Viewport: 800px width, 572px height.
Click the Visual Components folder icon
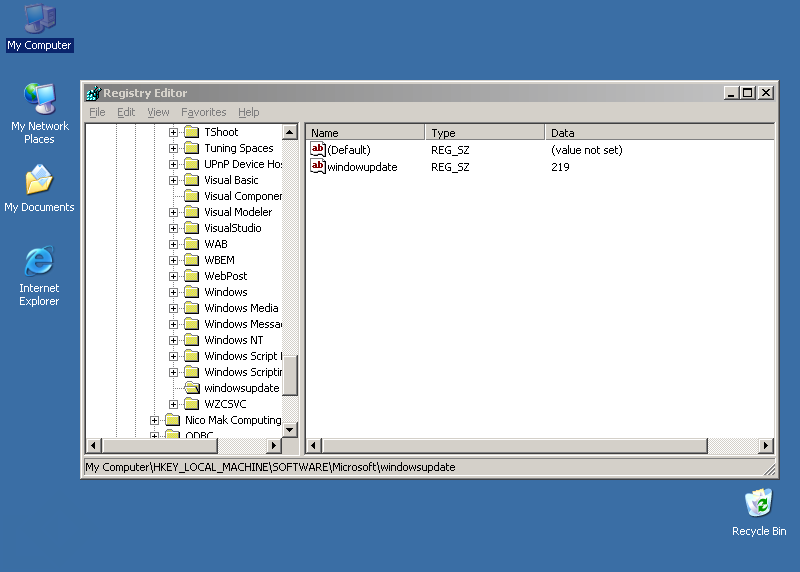coord(192,196)
